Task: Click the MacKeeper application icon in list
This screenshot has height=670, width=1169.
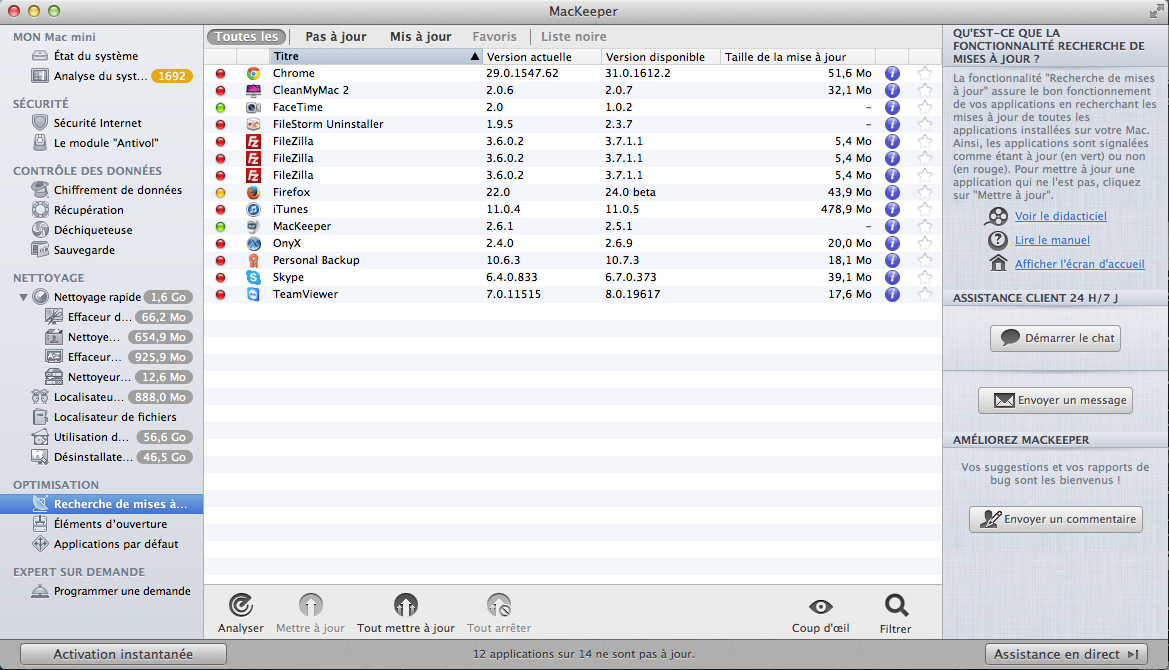Action: pos(253,227)
